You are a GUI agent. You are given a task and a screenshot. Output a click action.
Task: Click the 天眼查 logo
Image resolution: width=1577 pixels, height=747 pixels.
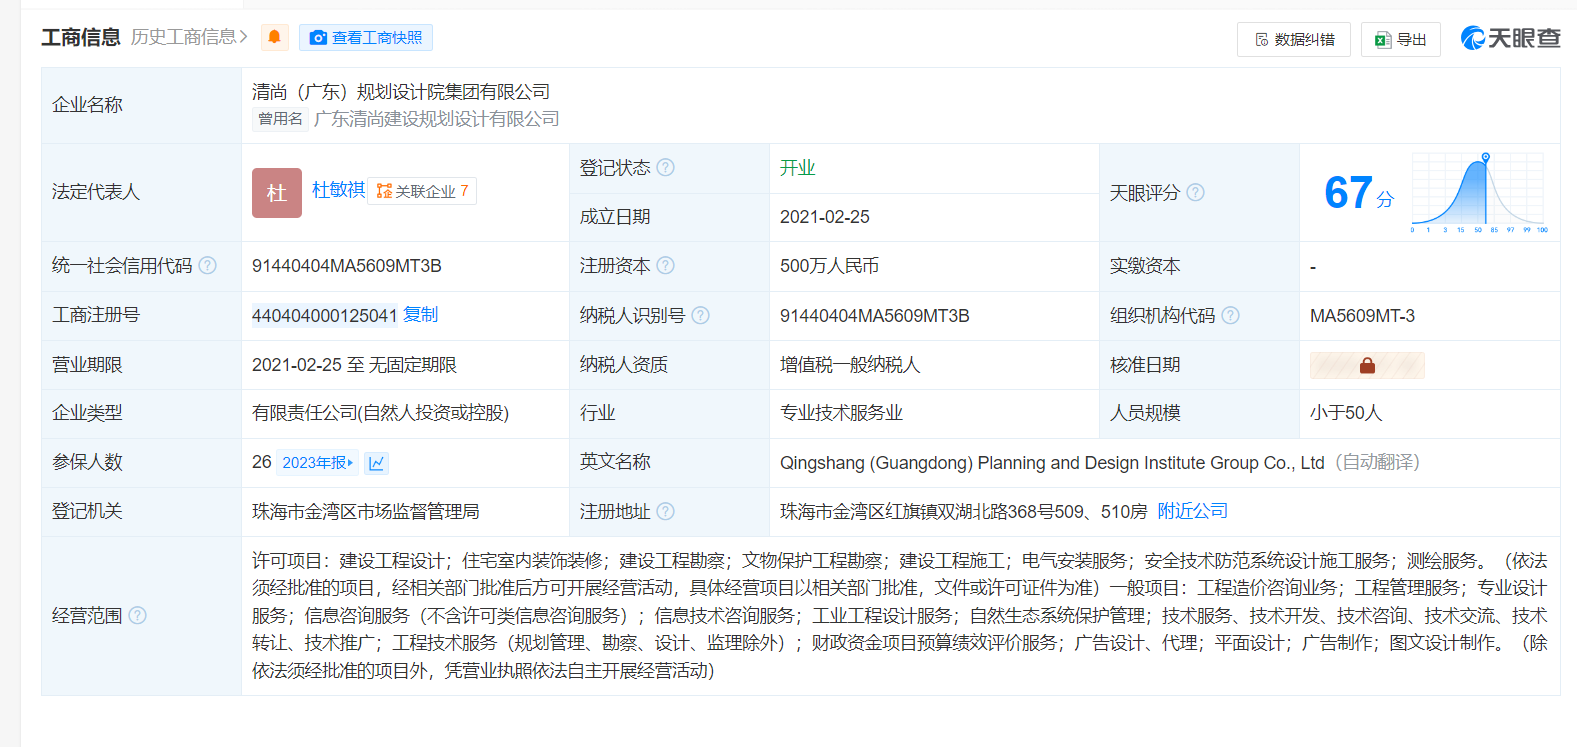click(x=1510, y=38)
